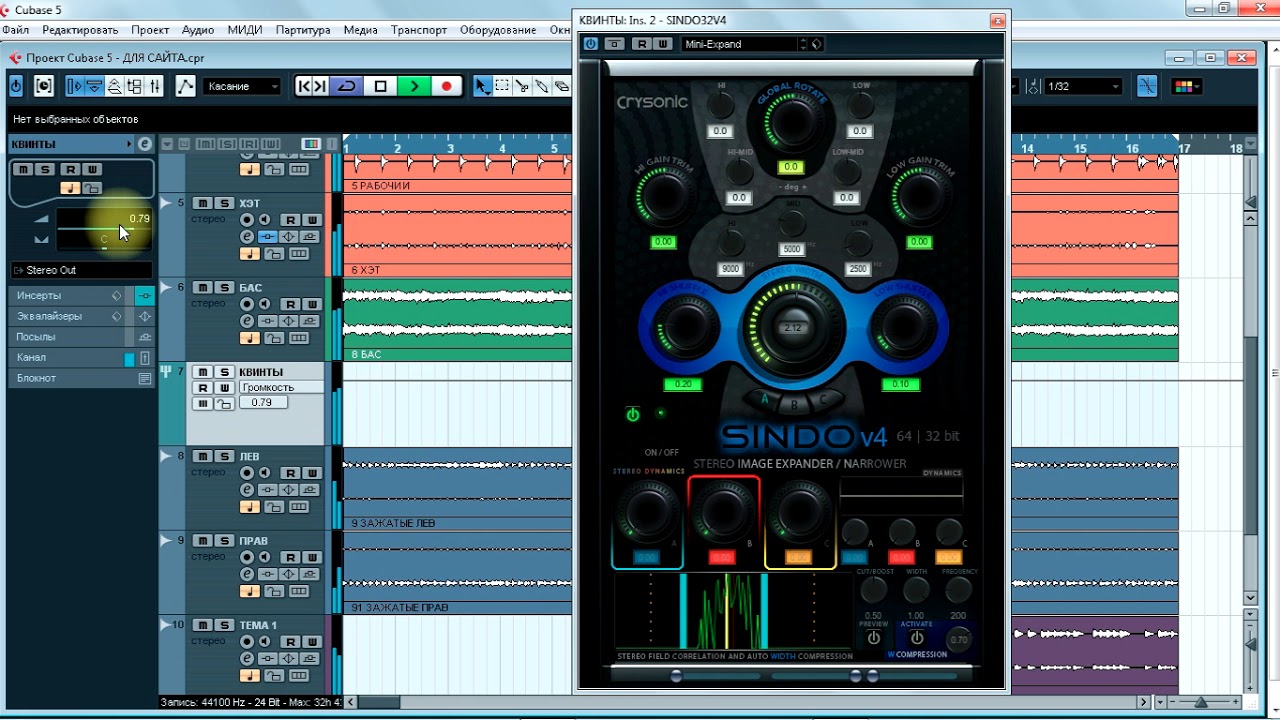Start playback with the green Play button
1280x720 pixels.
coord(413,86)
